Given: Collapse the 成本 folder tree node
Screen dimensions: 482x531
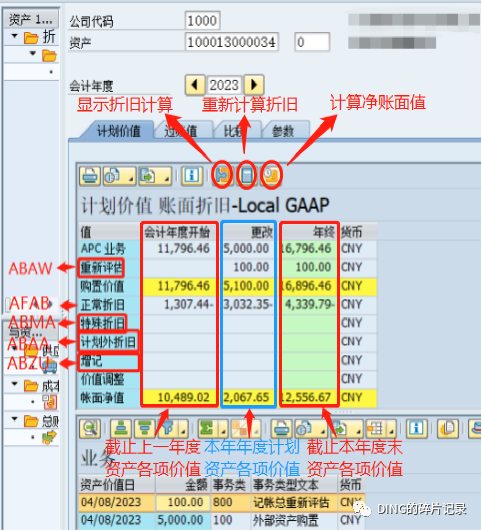Looking at the screenshot, I should pos(15,384).
